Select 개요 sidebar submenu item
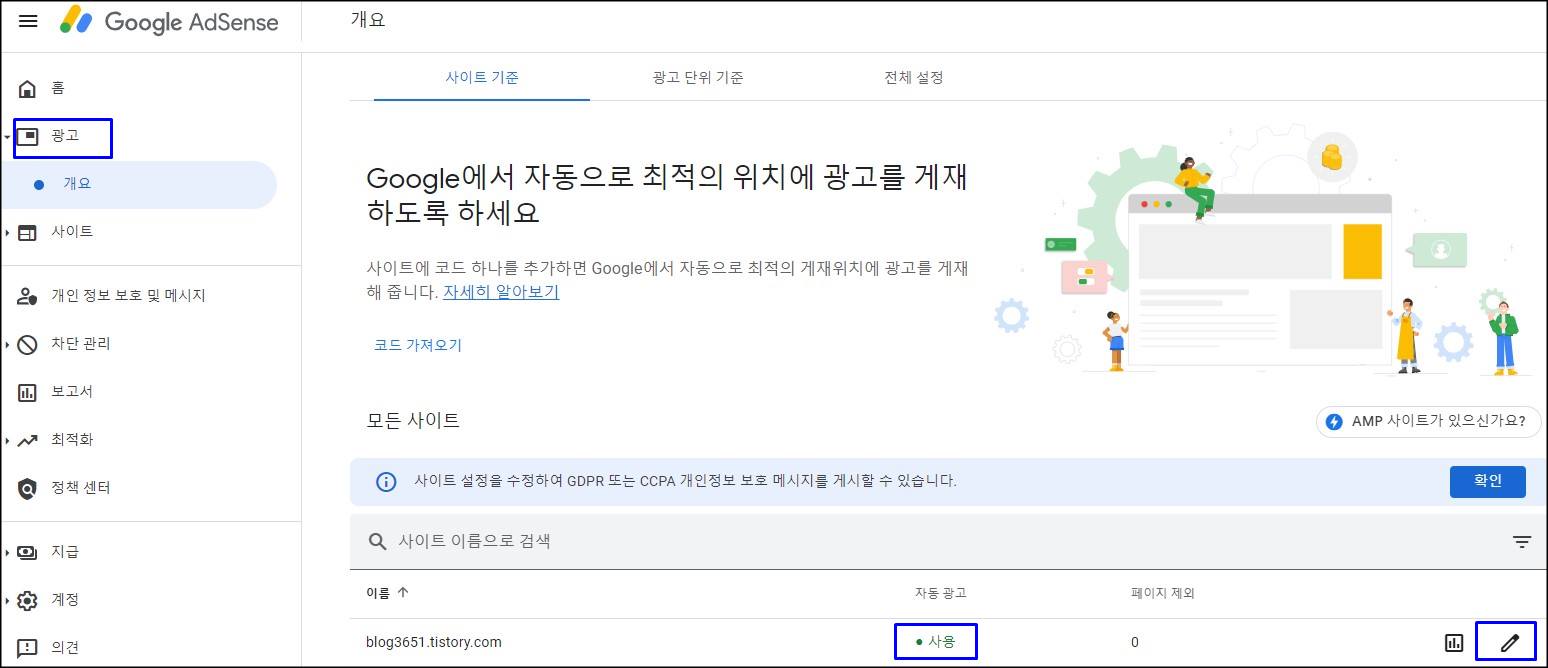 coord(138,185)
